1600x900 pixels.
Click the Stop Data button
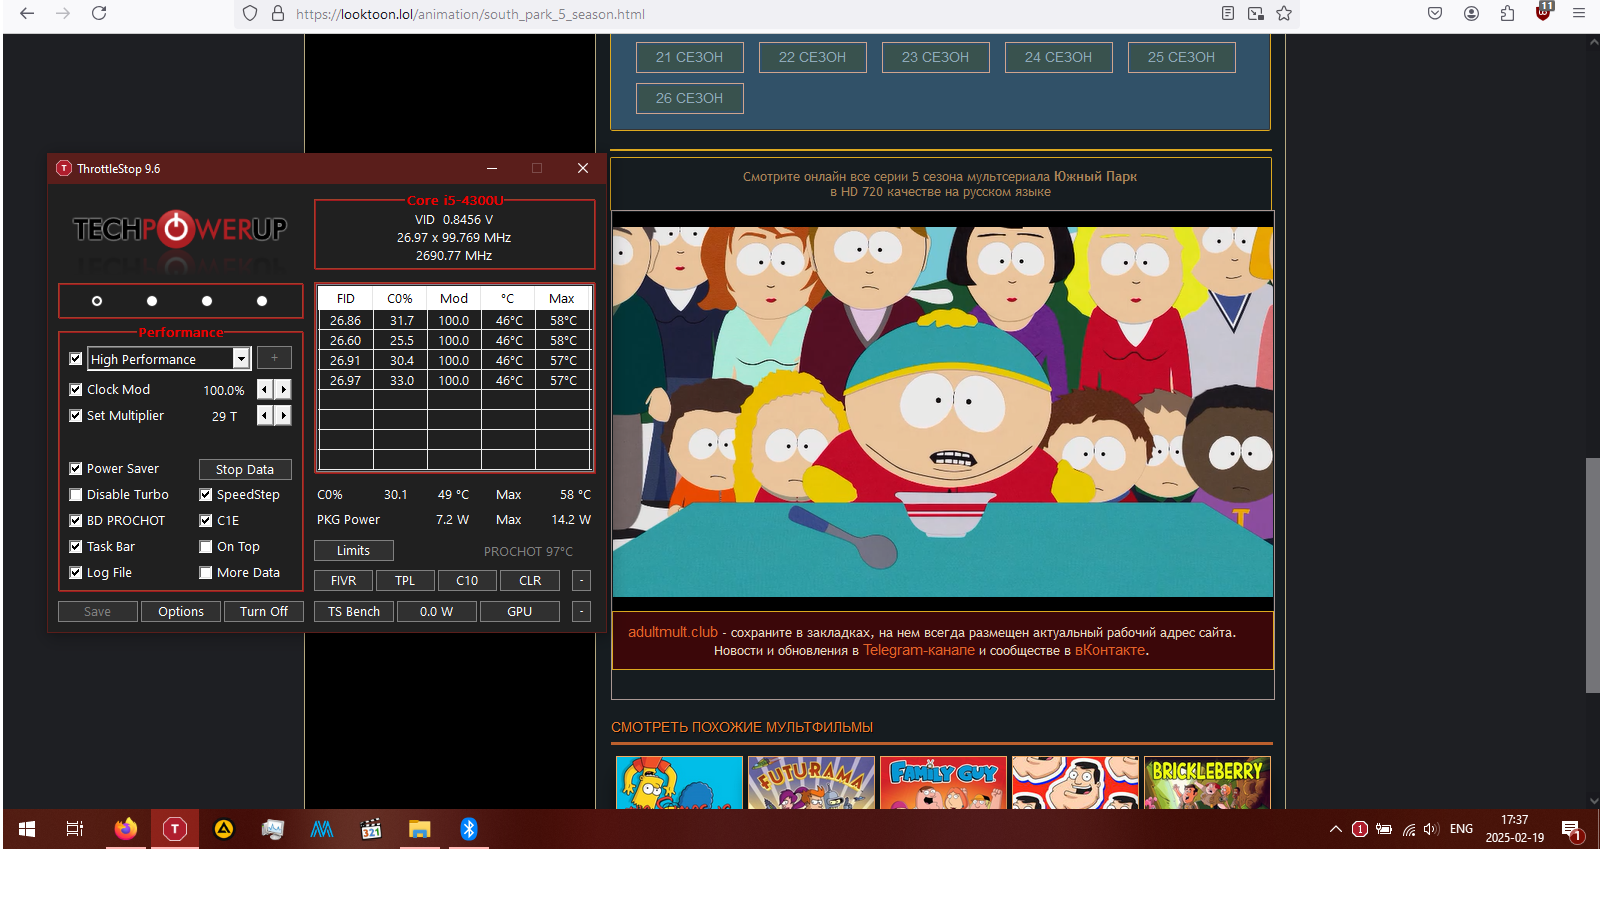click(245, 470)
